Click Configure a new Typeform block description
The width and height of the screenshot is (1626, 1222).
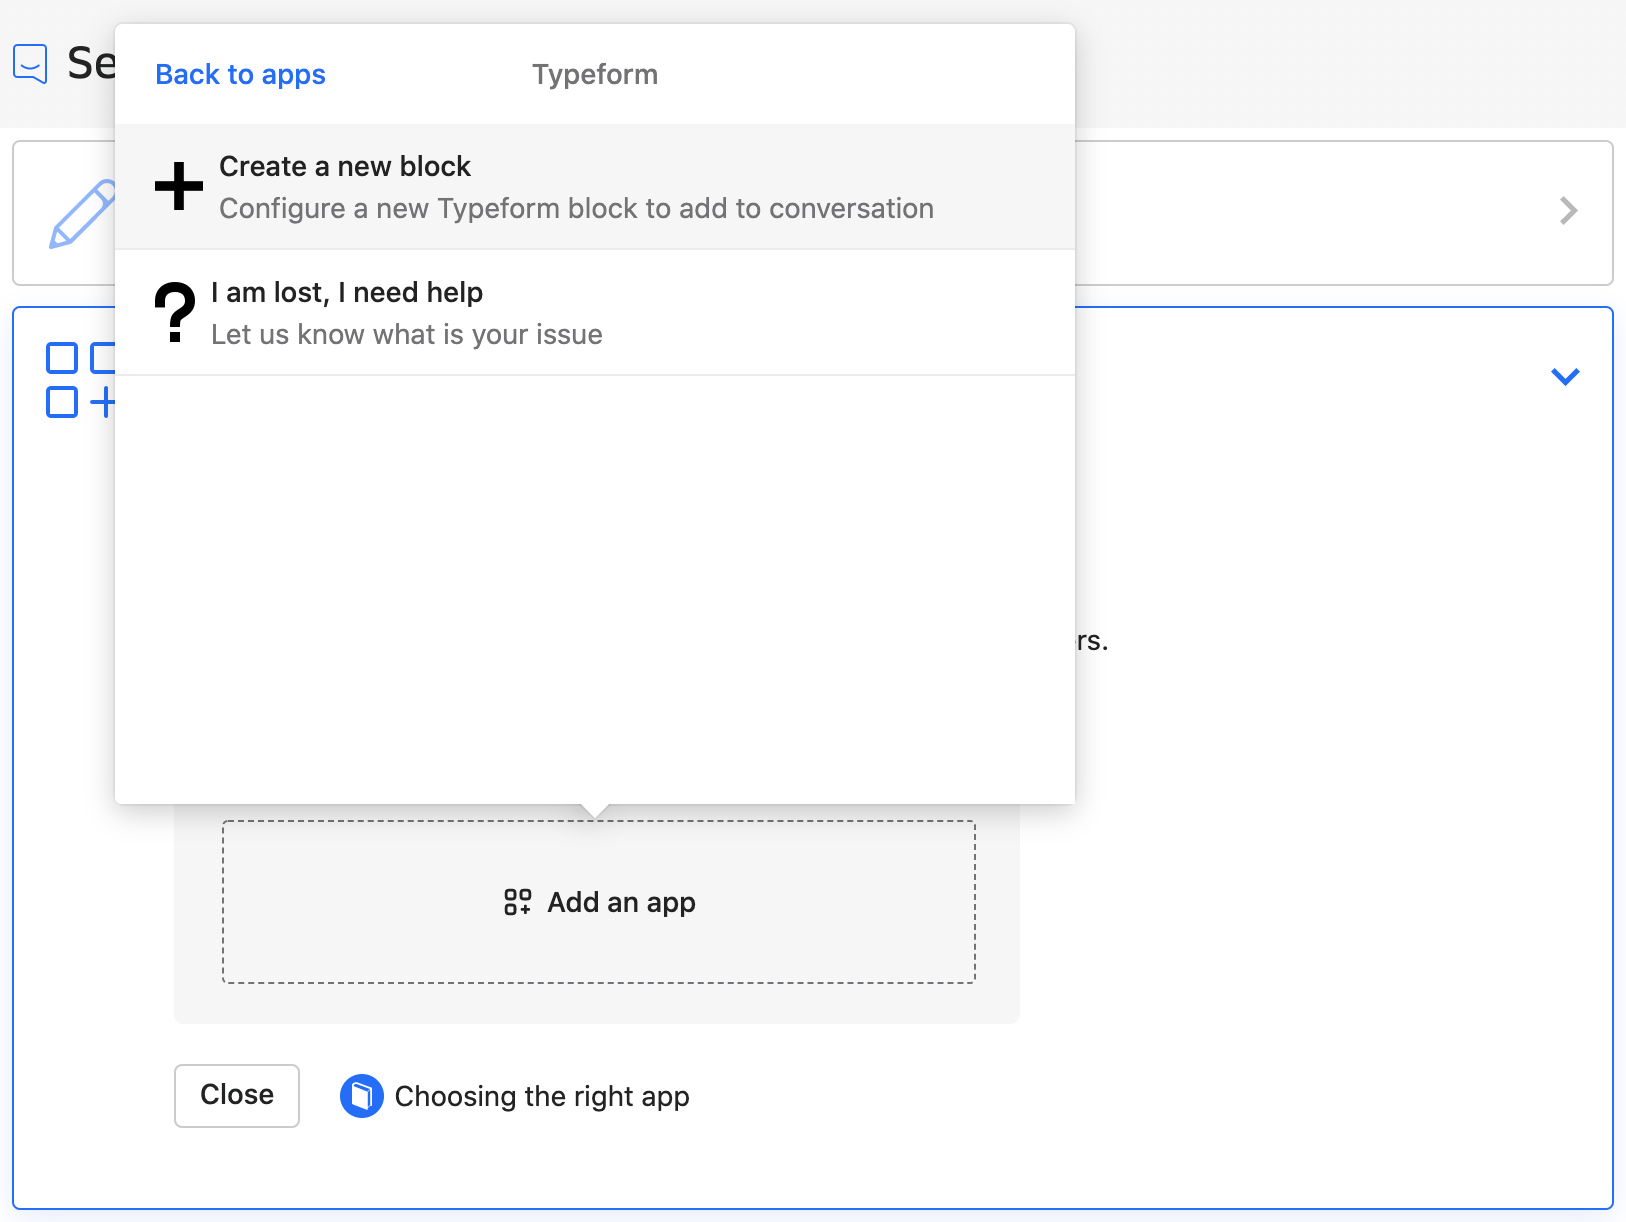[x=577, y=208]
